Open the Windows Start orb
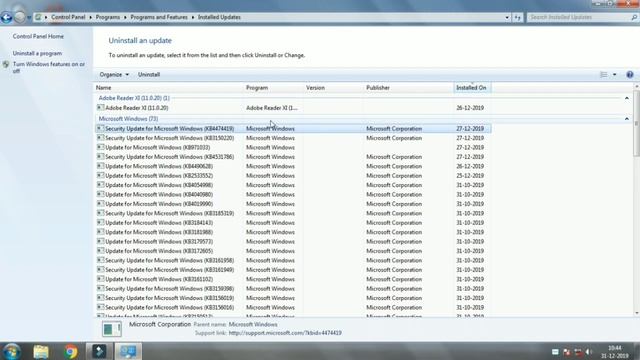Screen dimensions: 640x360 pos(11,351)
